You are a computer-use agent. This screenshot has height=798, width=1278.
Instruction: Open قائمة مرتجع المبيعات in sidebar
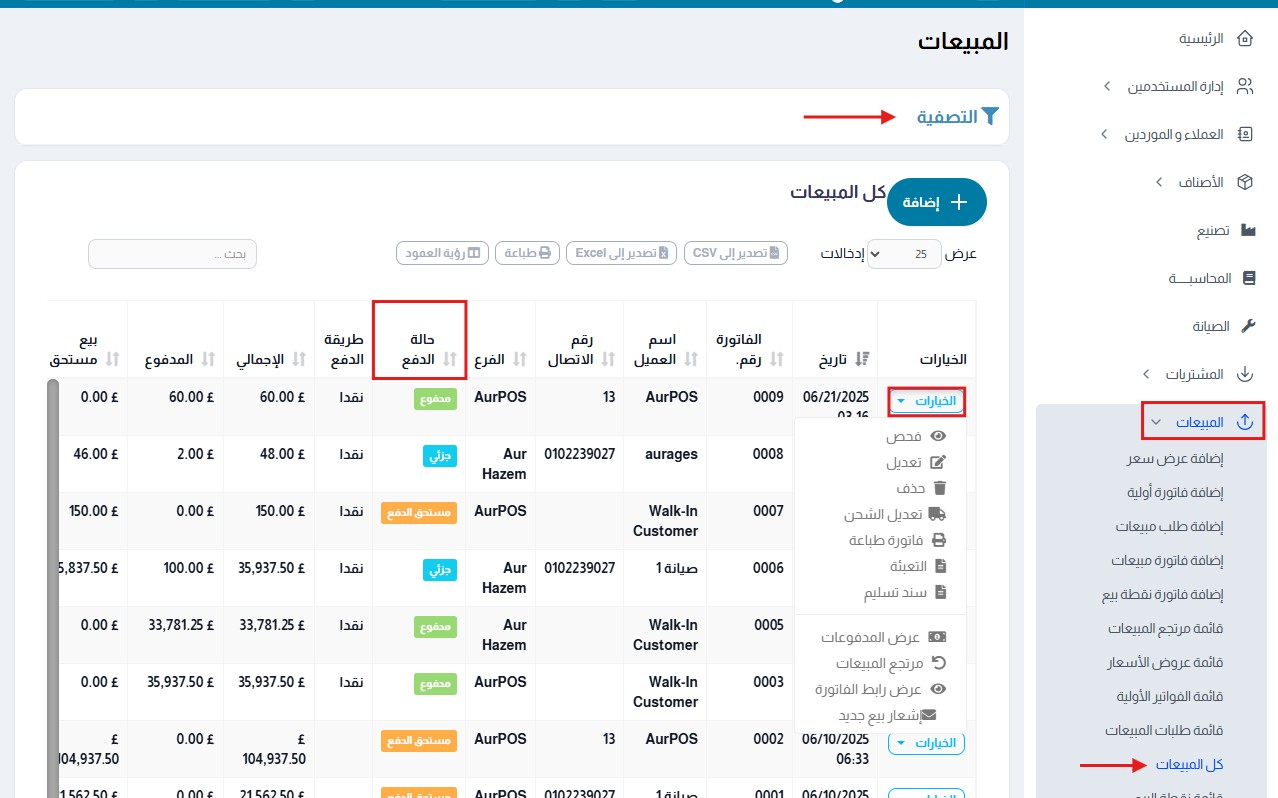1166,628
